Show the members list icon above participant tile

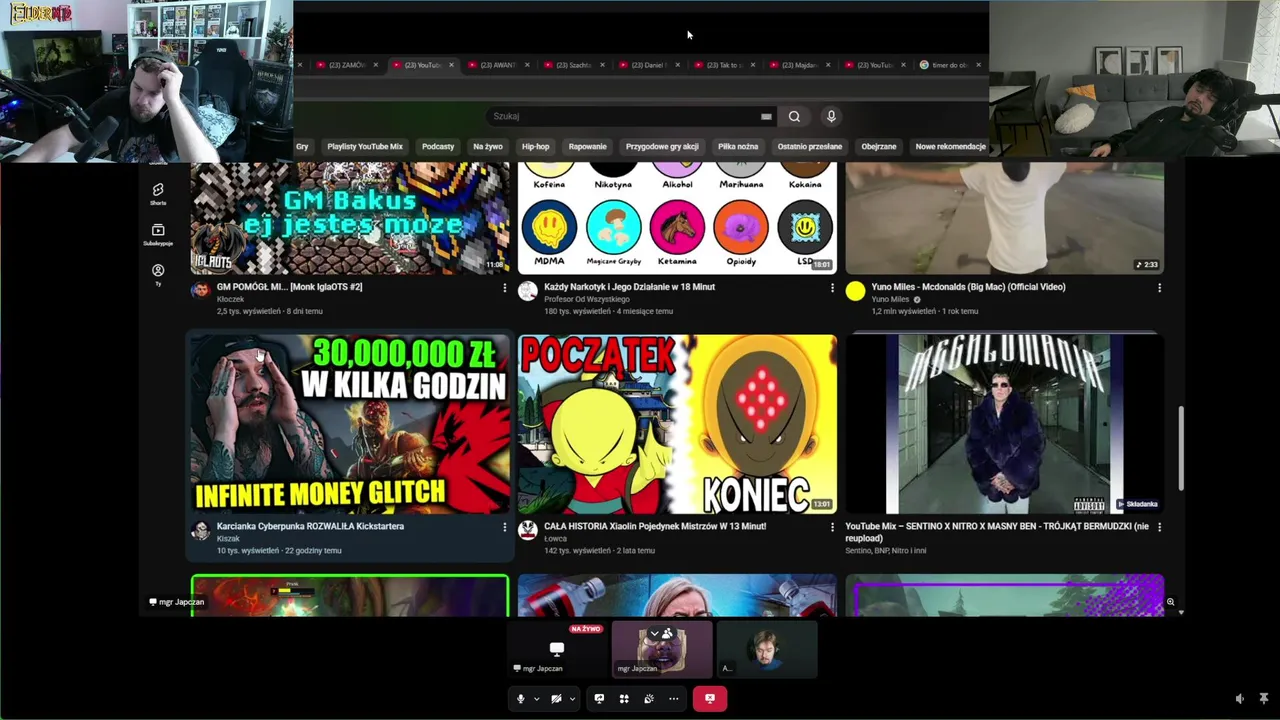click(x=668, y=633)
